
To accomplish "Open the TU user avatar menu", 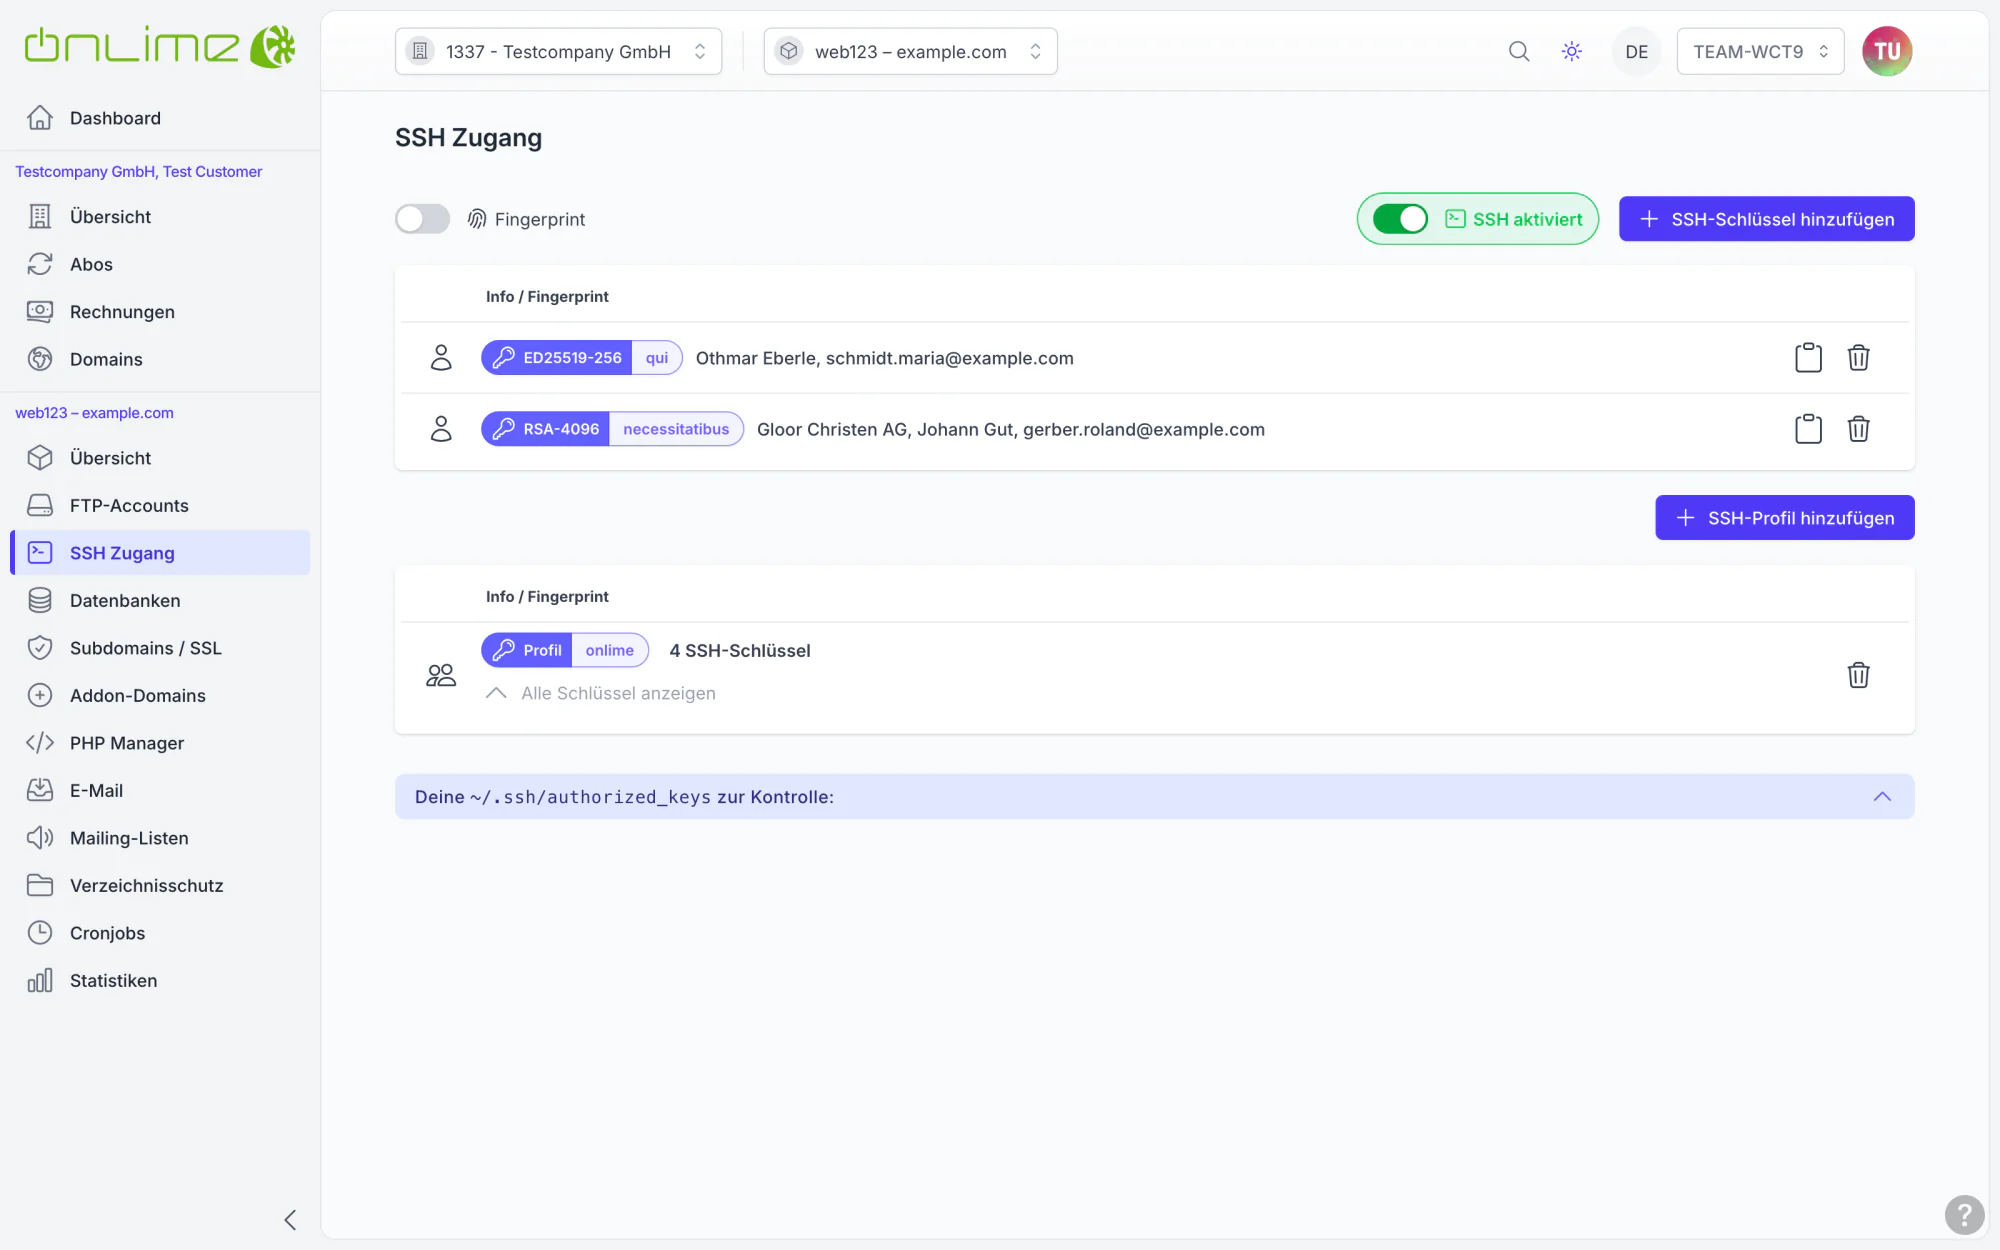I will (x=1887, y=51).
